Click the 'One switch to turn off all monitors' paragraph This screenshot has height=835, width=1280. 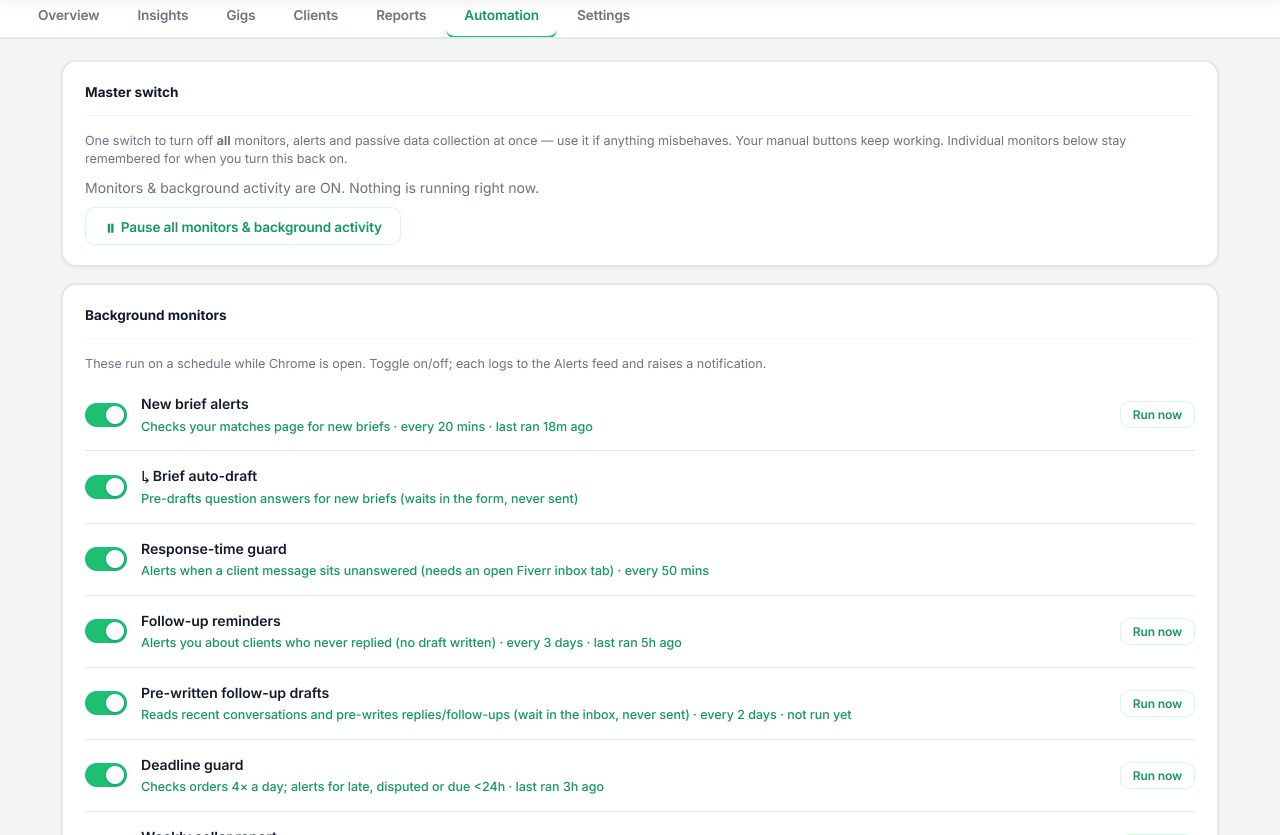[x=605, y=150]
